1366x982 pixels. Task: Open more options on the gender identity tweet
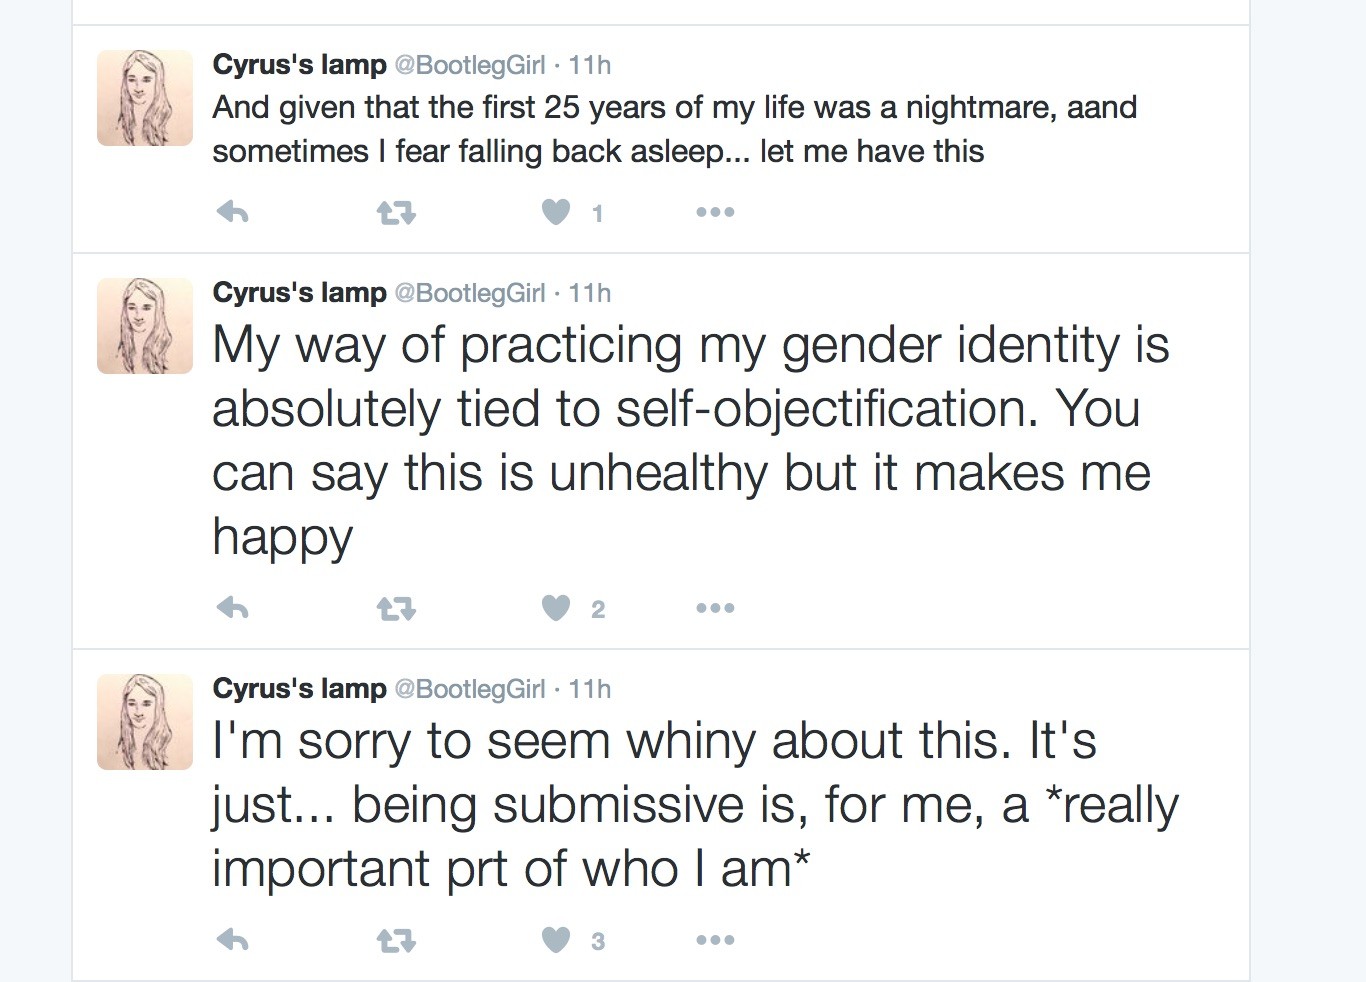click(x=716, y=608)
